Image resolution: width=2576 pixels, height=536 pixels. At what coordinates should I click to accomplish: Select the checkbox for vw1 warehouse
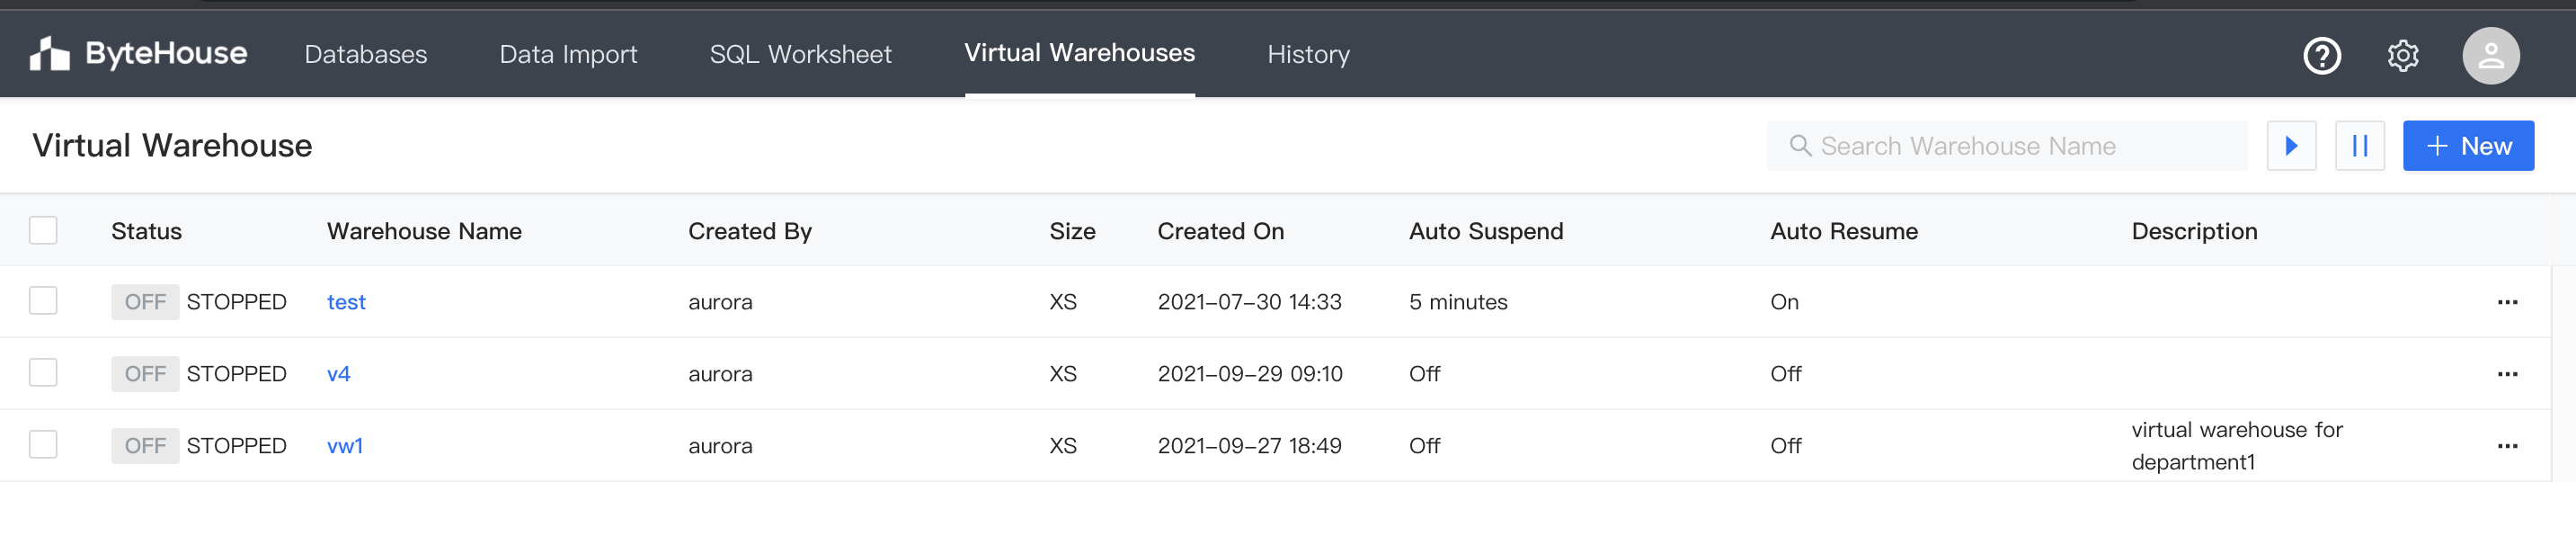pyautogui.click(x=43, y=445)
